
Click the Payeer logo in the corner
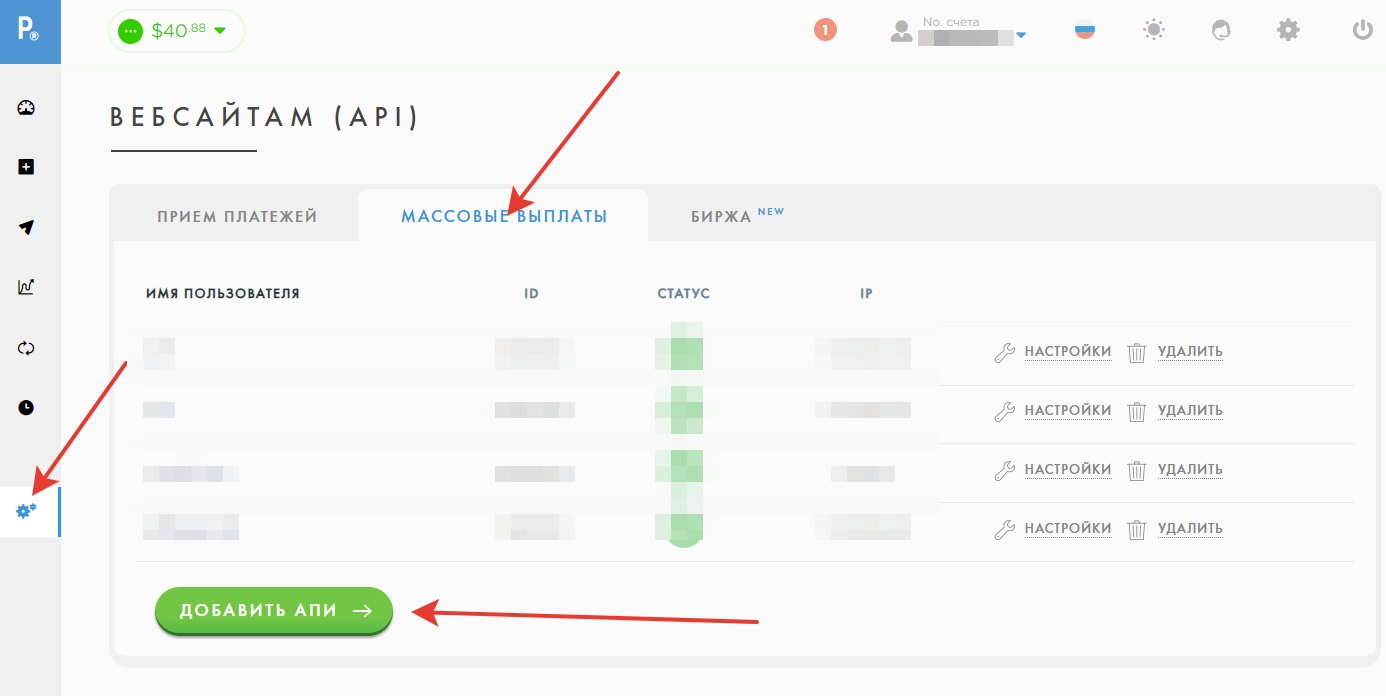click(x=29, y=30)
